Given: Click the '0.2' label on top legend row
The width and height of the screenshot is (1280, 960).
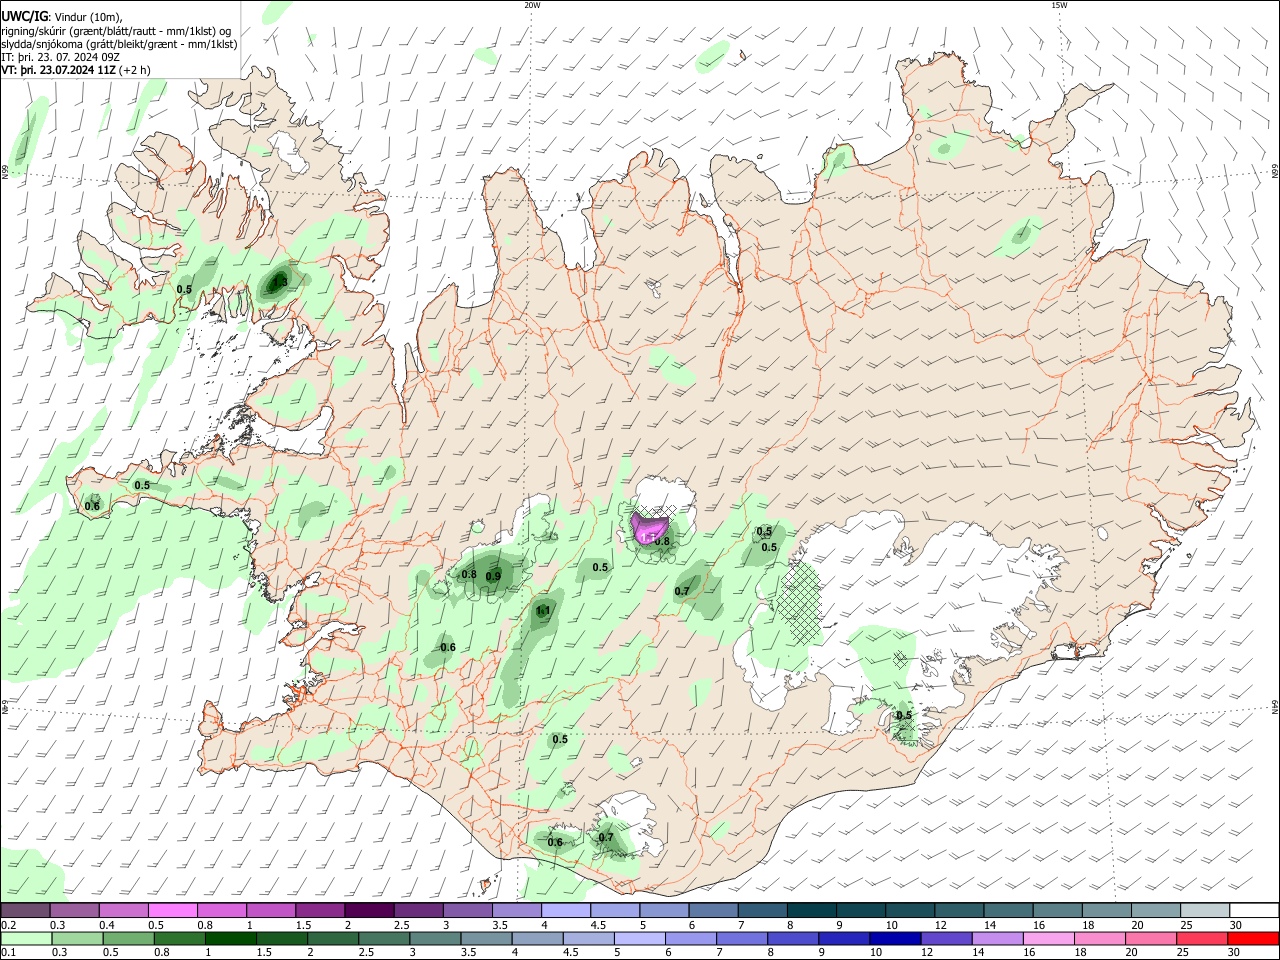Looking at the screenshot, I should (9, 925).
